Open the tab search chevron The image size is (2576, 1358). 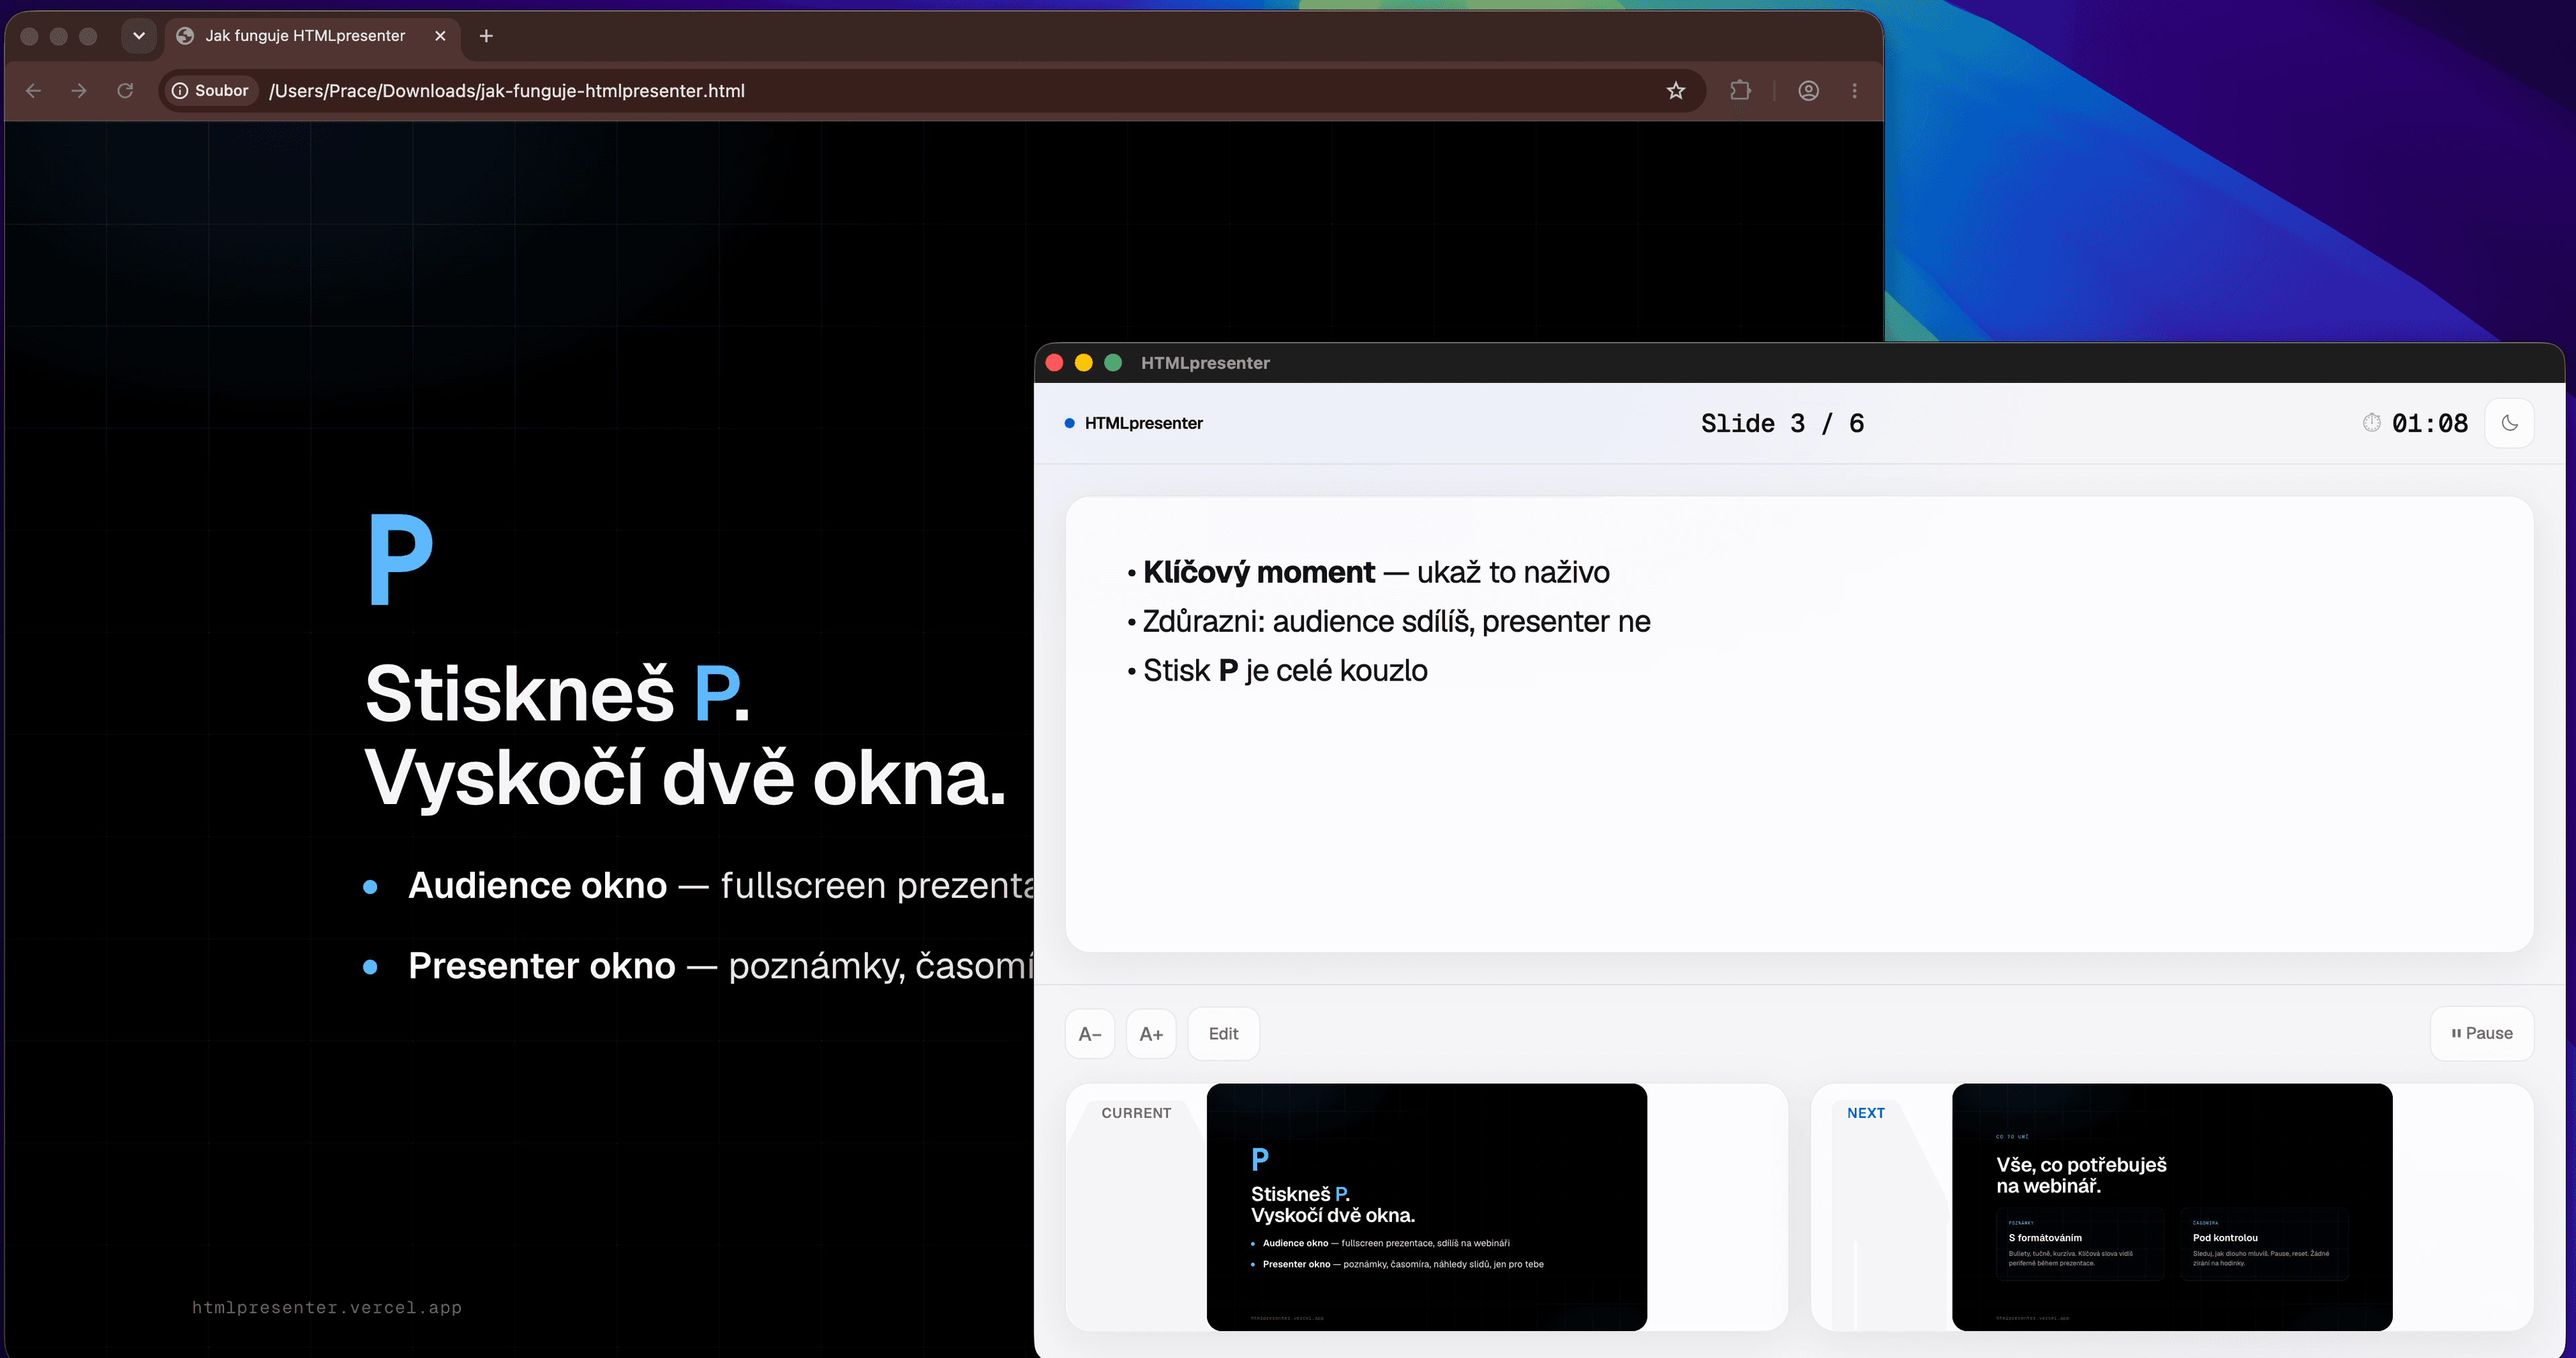(x=139, y=36)
